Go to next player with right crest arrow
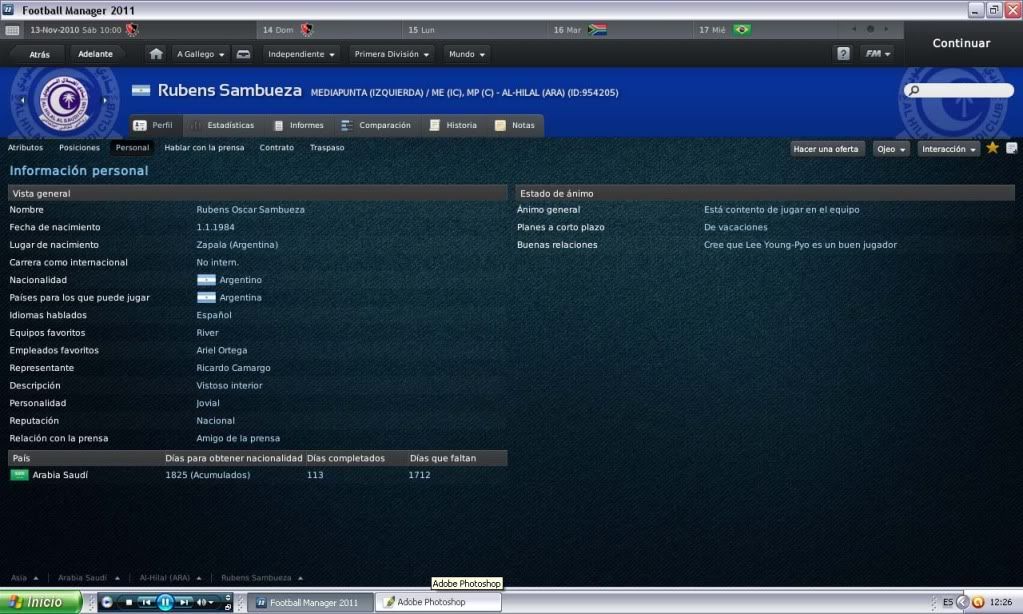The width and height of the screenshot is (1023, 614). tap(104, 100)
